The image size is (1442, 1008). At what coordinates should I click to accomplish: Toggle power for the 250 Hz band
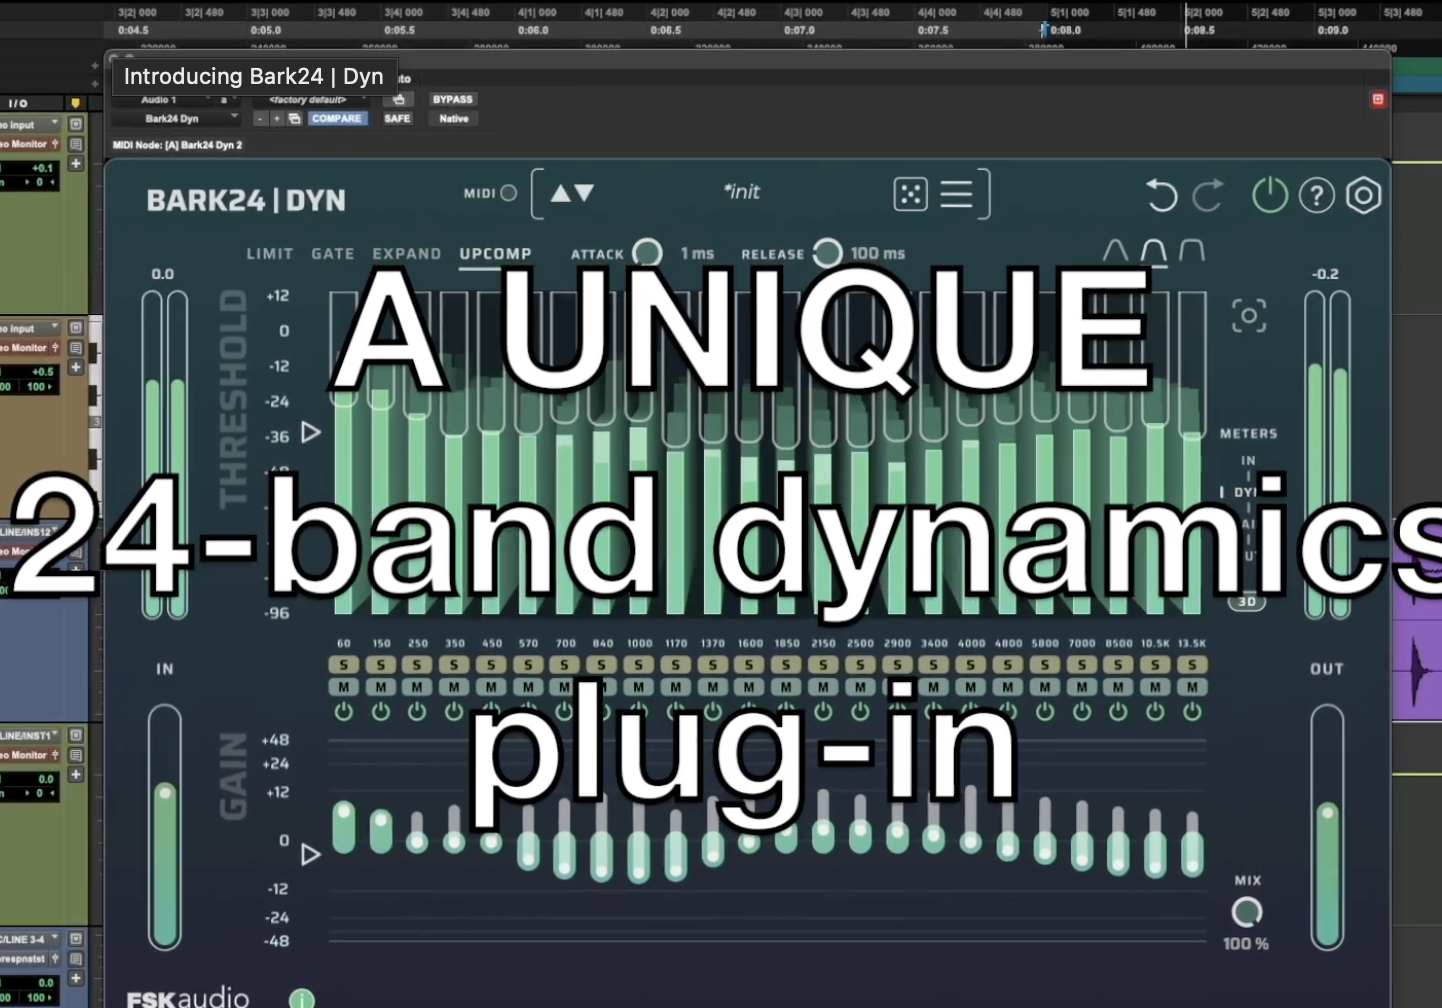417,711
